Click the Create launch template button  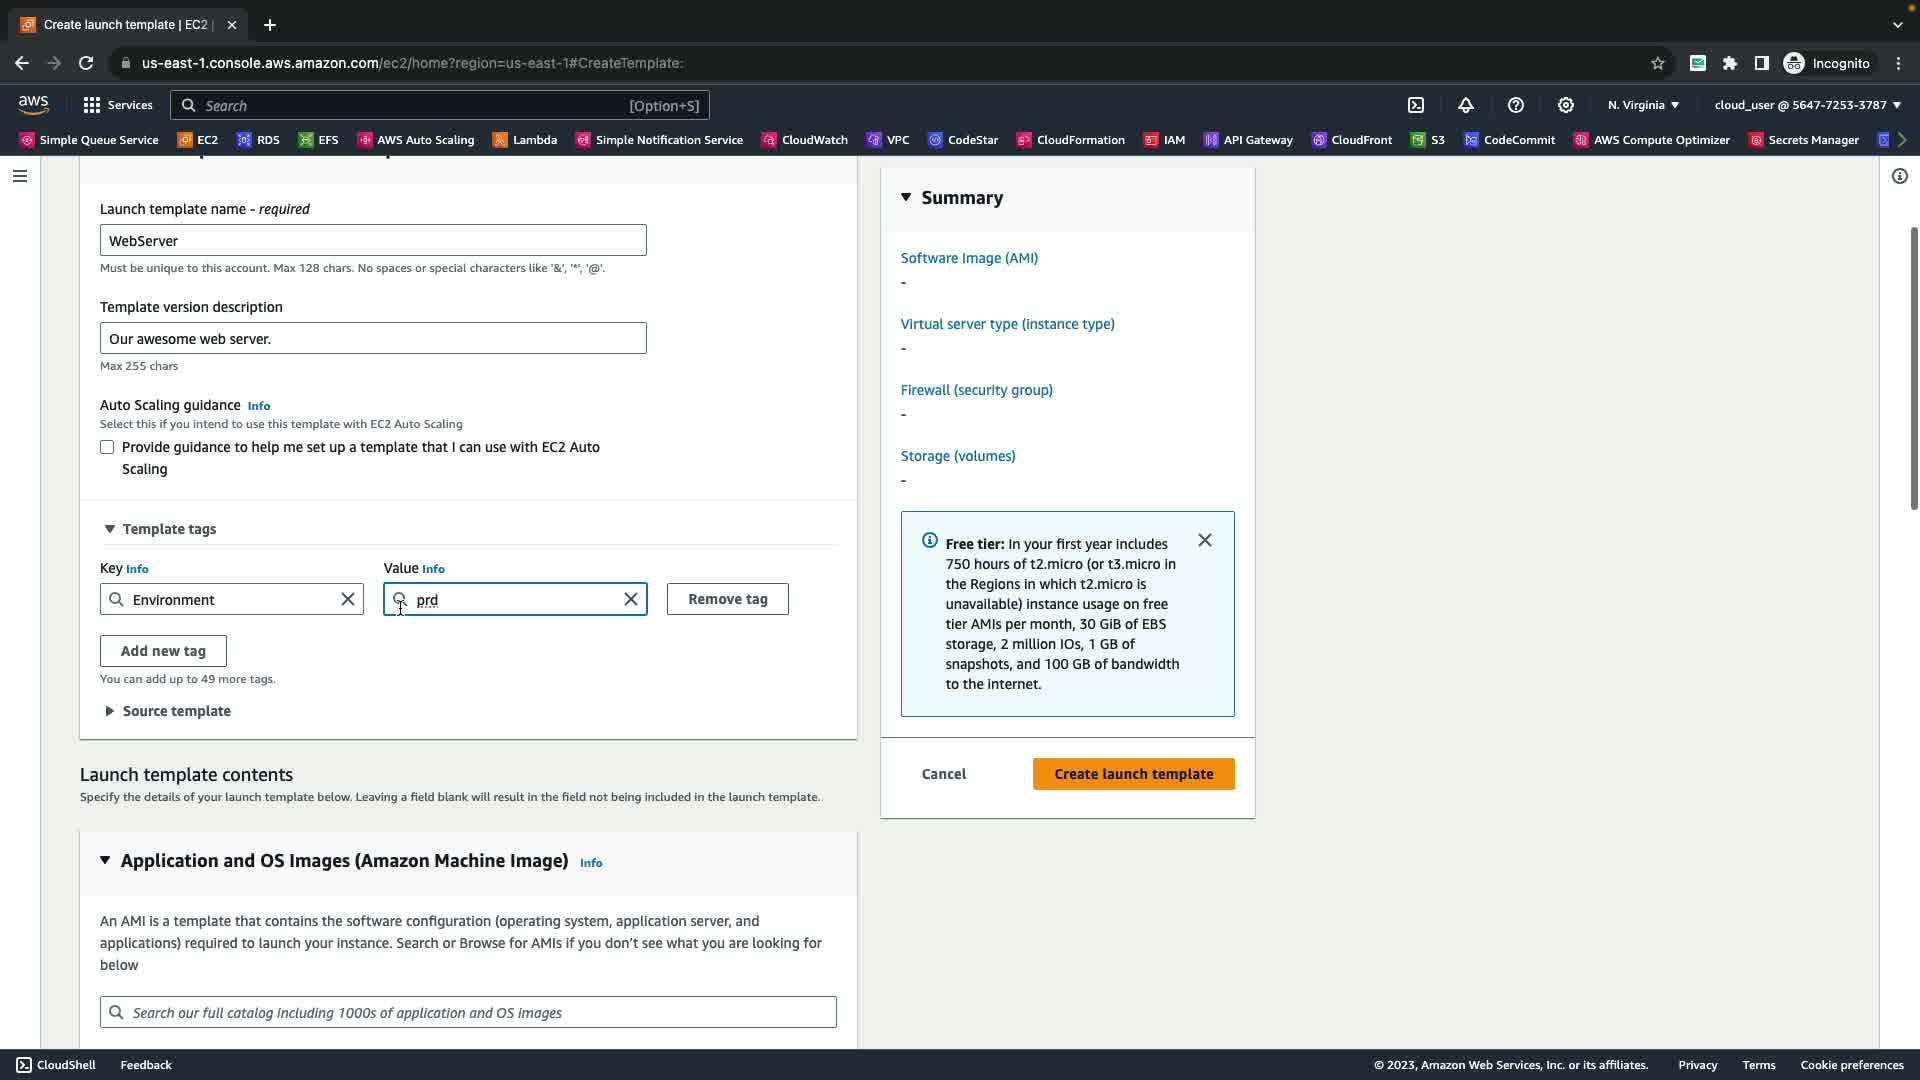1133,774
